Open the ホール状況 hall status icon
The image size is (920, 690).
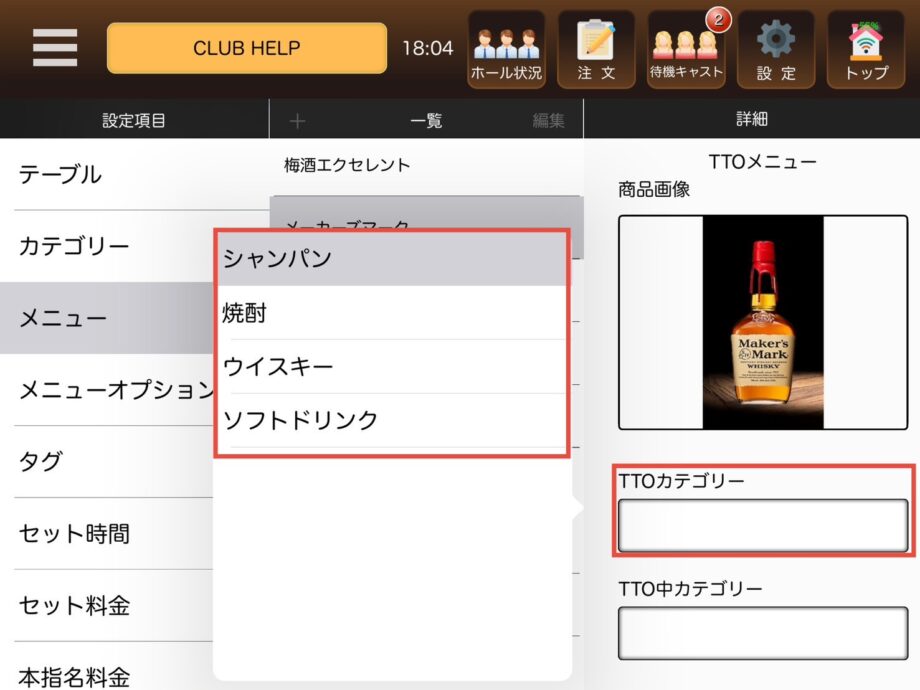[x=506, y=49]
